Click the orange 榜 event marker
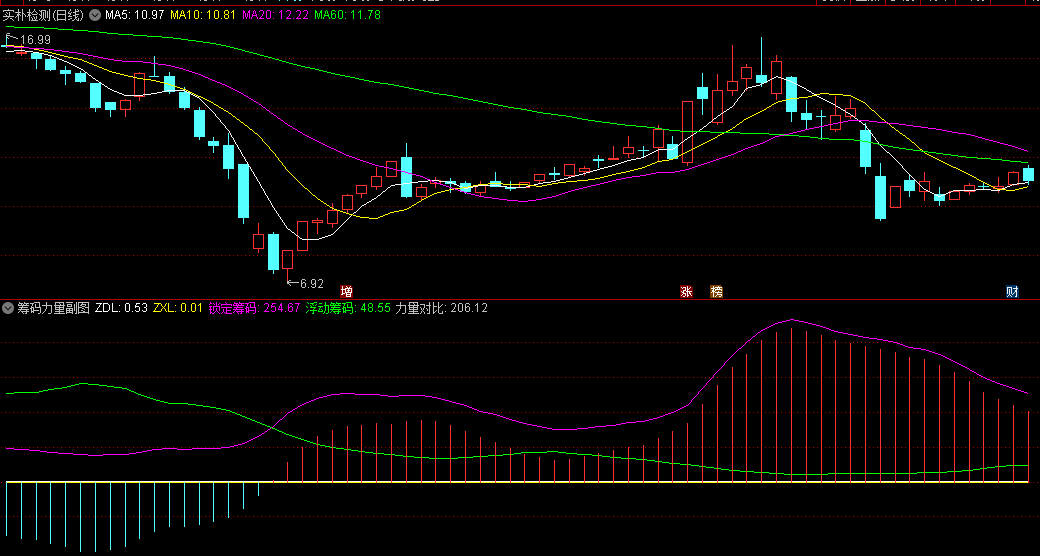1040x556 pixels. [x=716, y=291]
